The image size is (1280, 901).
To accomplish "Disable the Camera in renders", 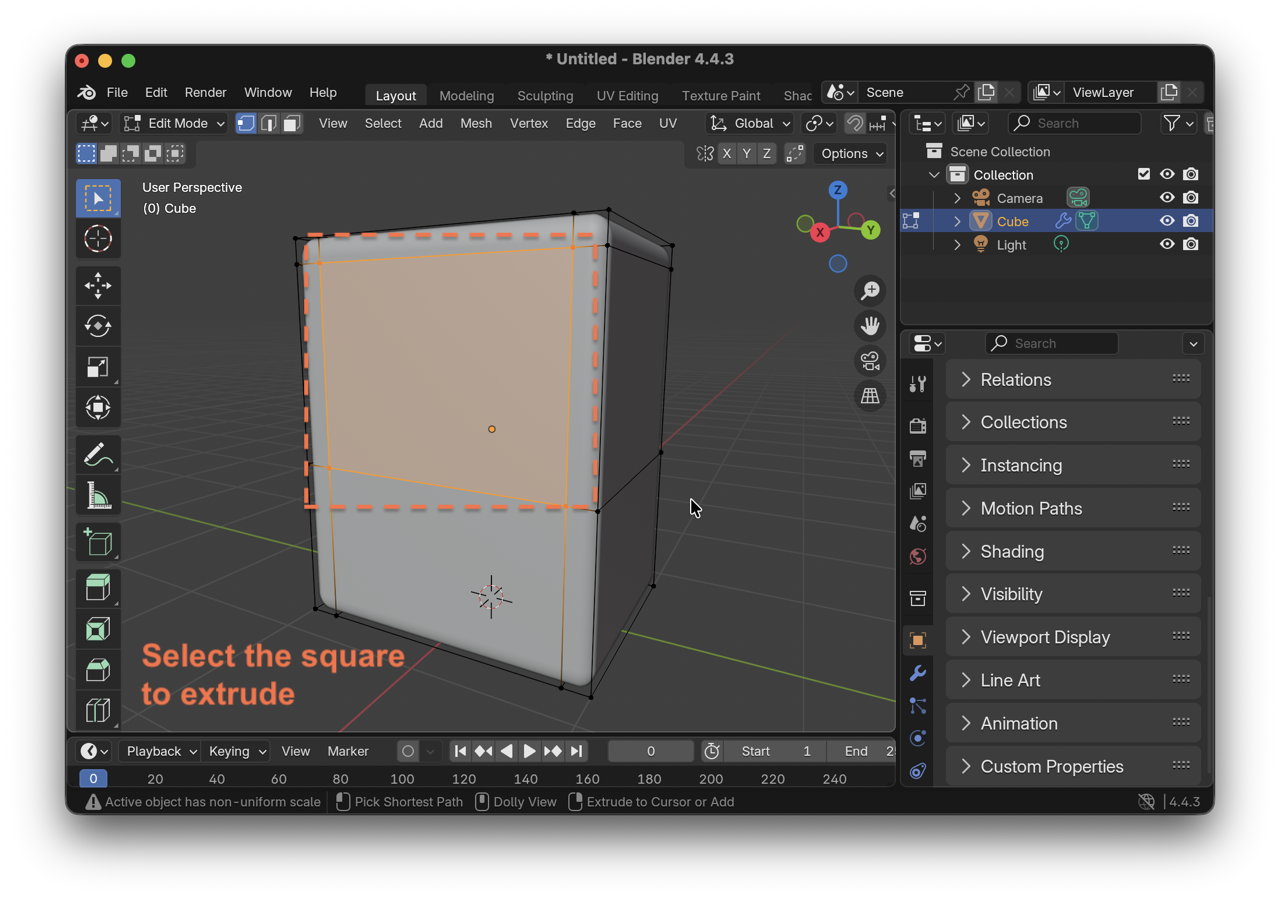I will pyautogui.click(x=1190, y=197).
